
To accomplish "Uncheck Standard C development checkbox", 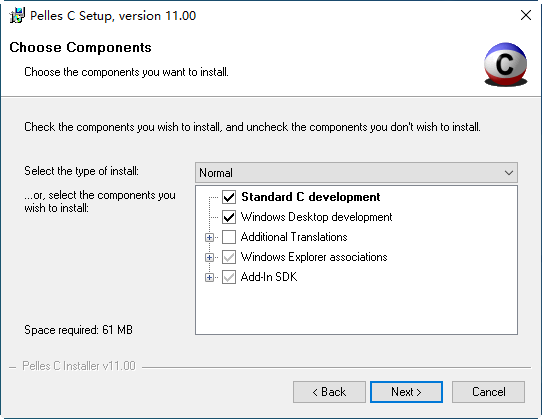I will pyautogui.click(x=229, y=197).
